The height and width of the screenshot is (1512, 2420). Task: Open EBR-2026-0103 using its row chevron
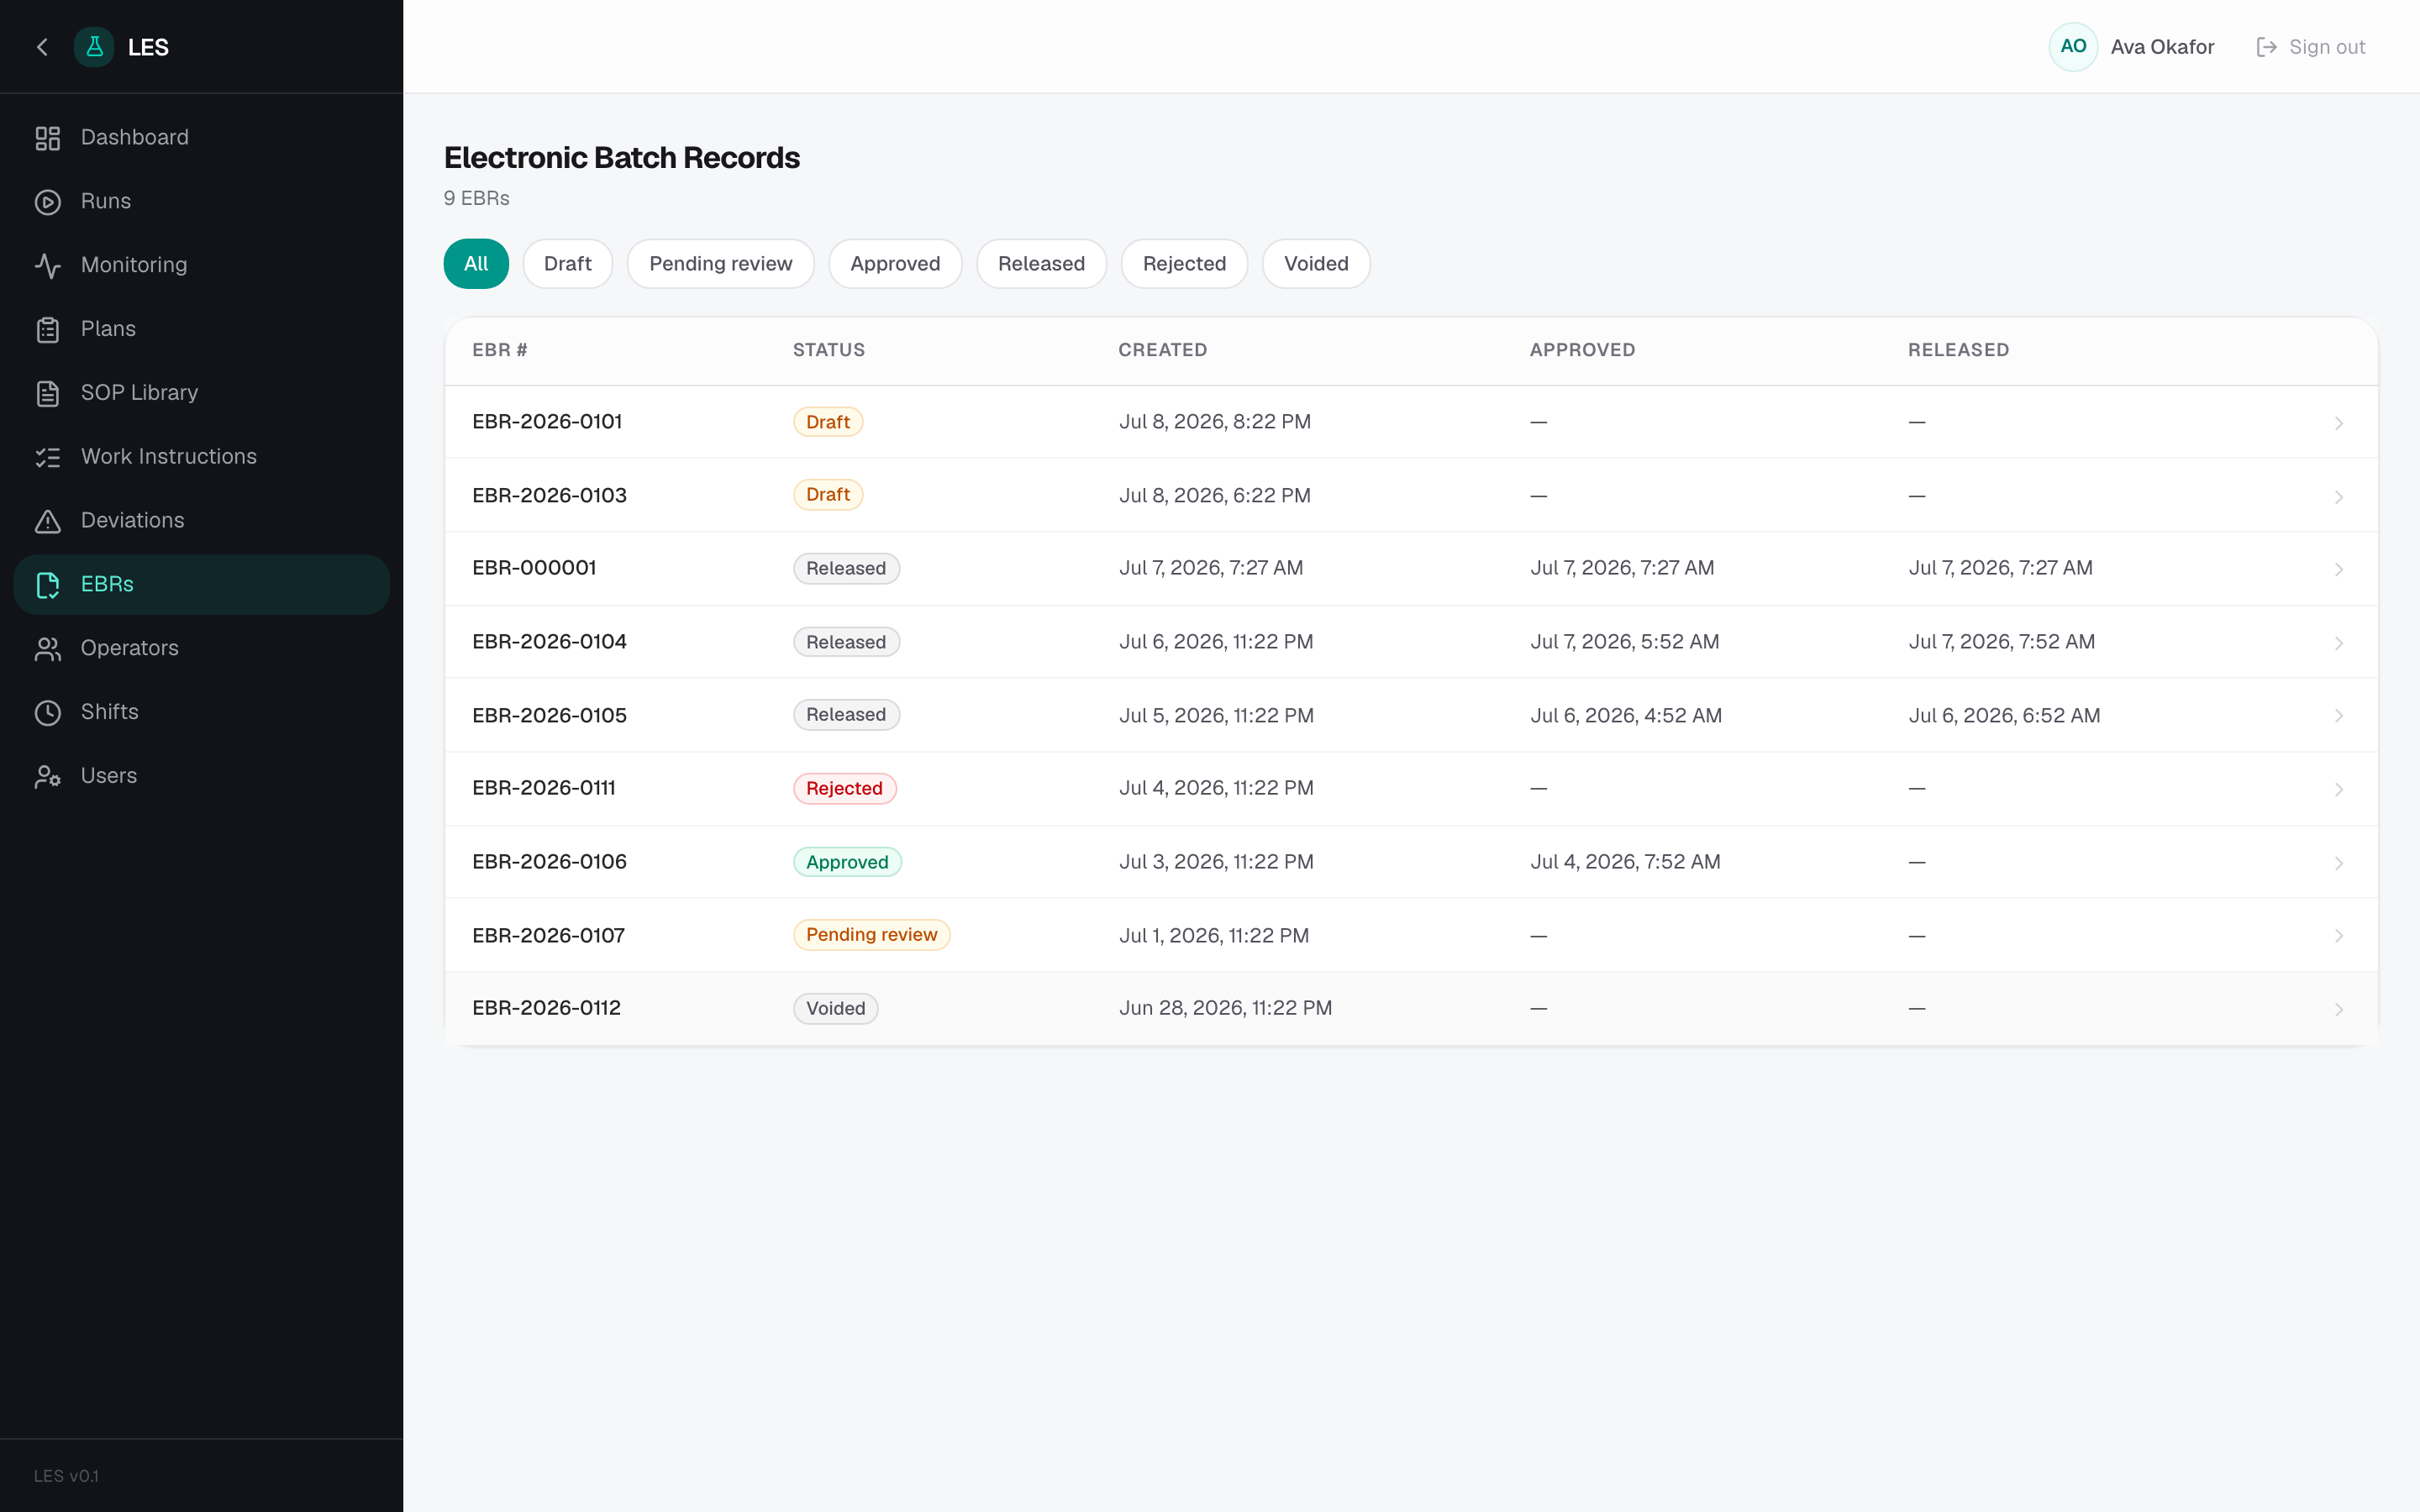pyautogui.click(x=2339, y=497)
